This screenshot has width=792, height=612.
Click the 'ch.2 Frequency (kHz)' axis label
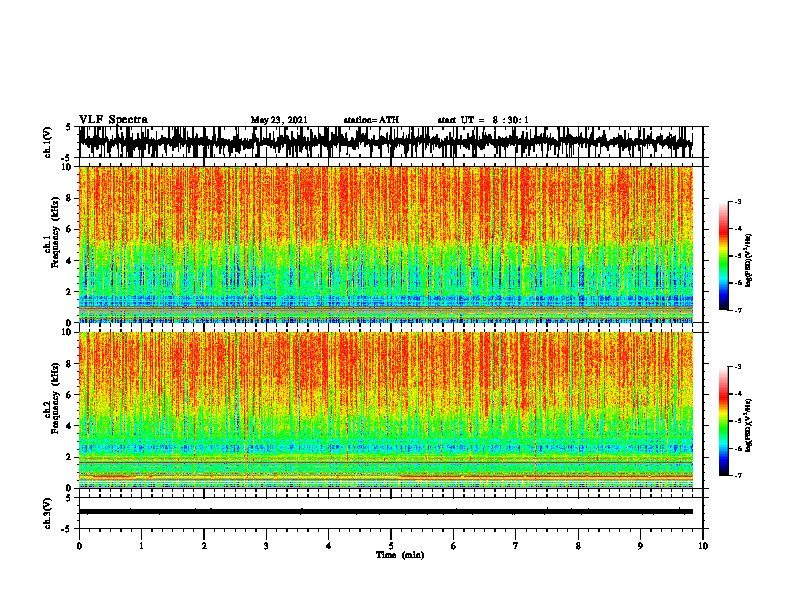point(52,399)
